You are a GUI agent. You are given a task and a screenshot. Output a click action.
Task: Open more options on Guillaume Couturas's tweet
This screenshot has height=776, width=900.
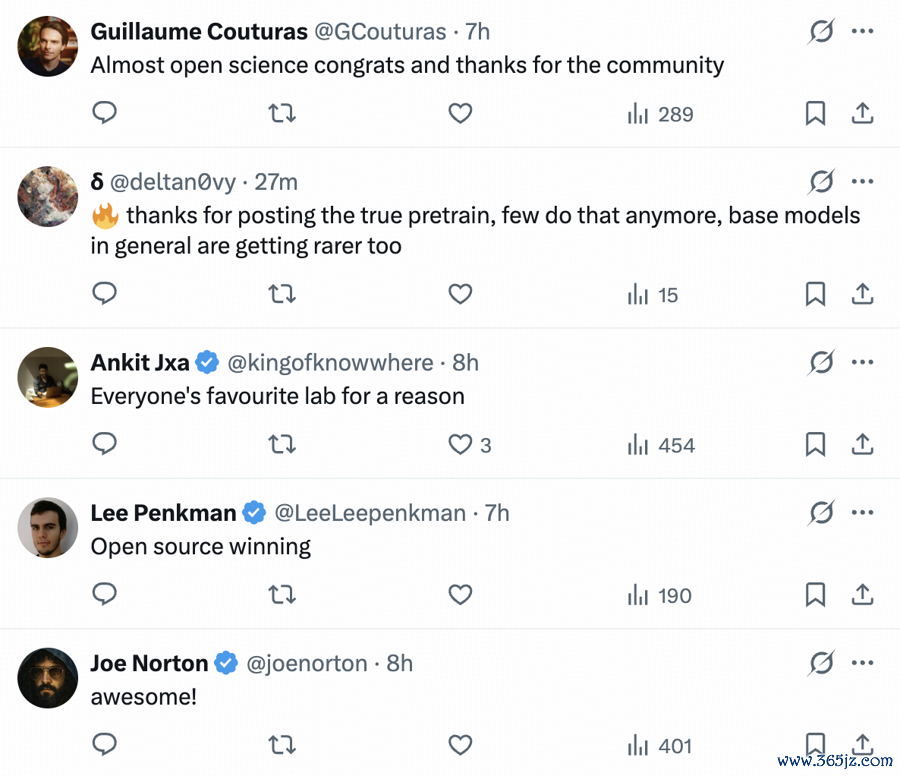click(x=862, y=31)
